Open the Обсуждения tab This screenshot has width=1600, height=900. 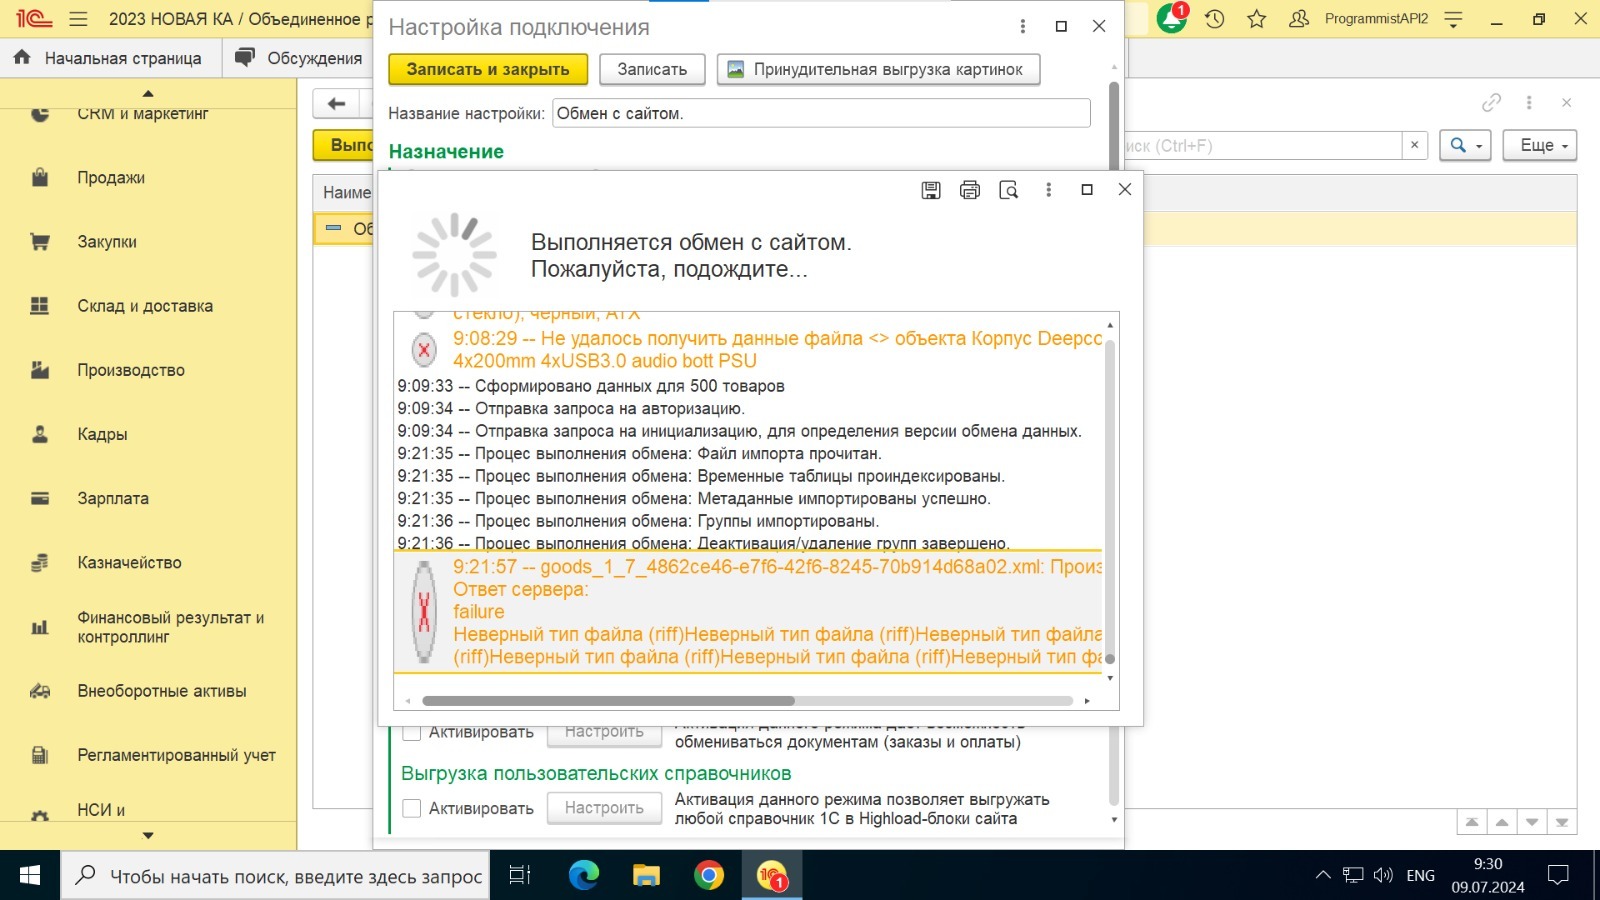click(299, 58)
